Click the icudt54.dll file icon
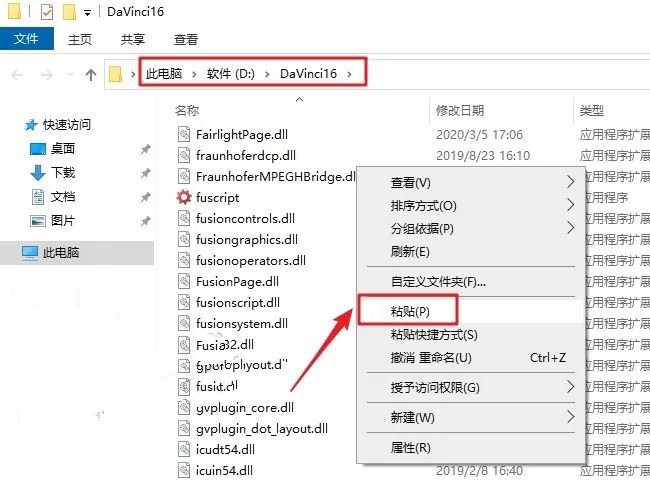650x482 pixels. click(184, 450)
